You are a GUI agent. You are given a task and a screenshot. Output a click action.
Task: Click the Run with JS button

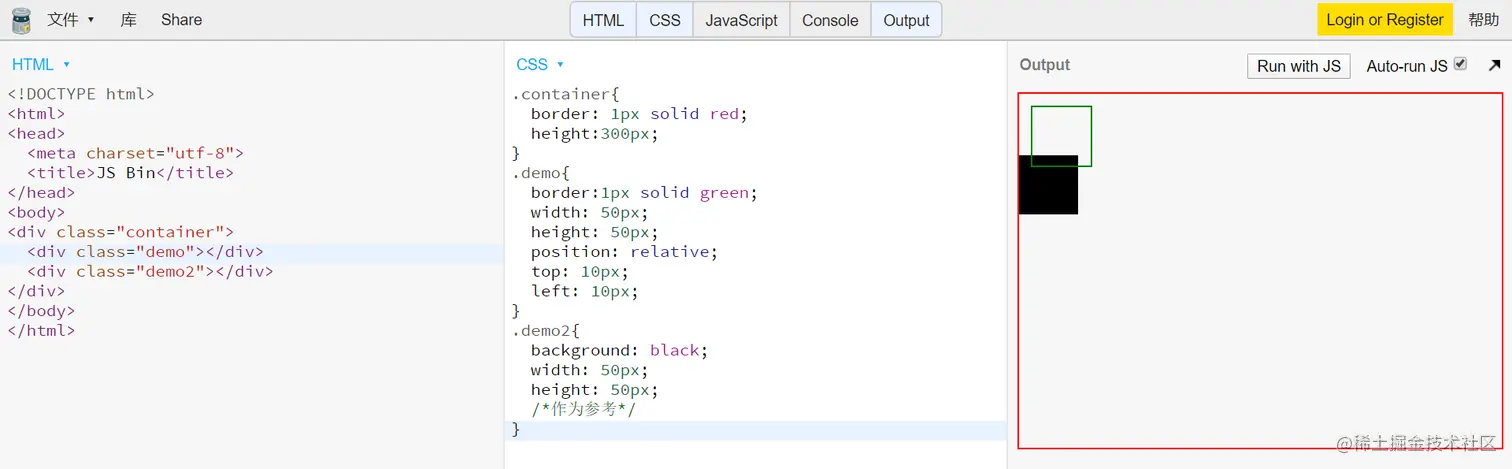(x=1299, y=66)
